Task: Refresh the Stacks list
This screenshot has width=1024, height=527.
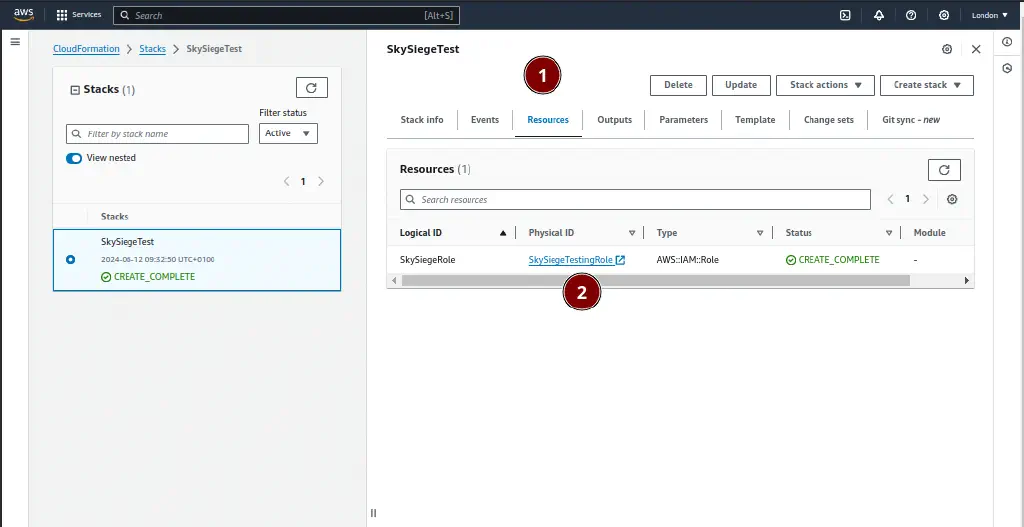Action: click(x=312, y=88)
